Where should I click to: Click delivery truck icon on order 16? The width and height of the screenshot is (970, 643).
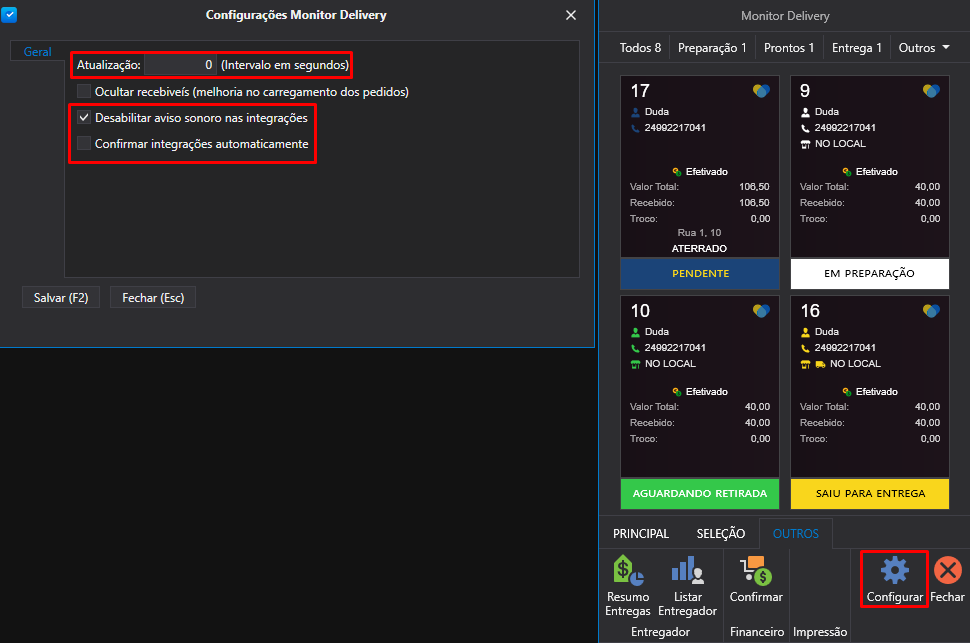820,364
